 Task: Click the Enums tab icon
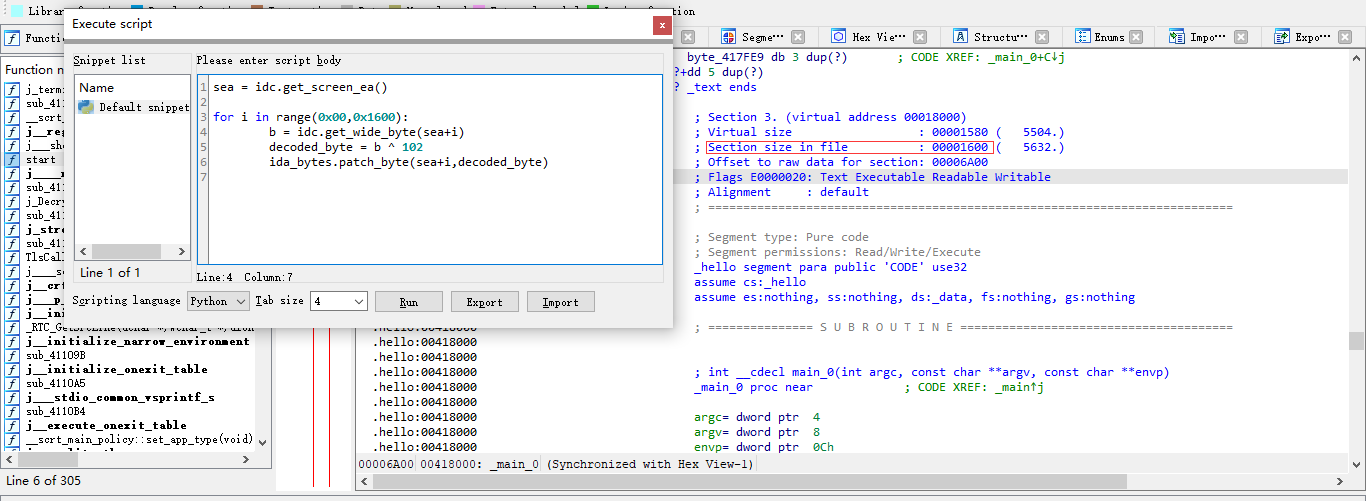(1081, 37)
